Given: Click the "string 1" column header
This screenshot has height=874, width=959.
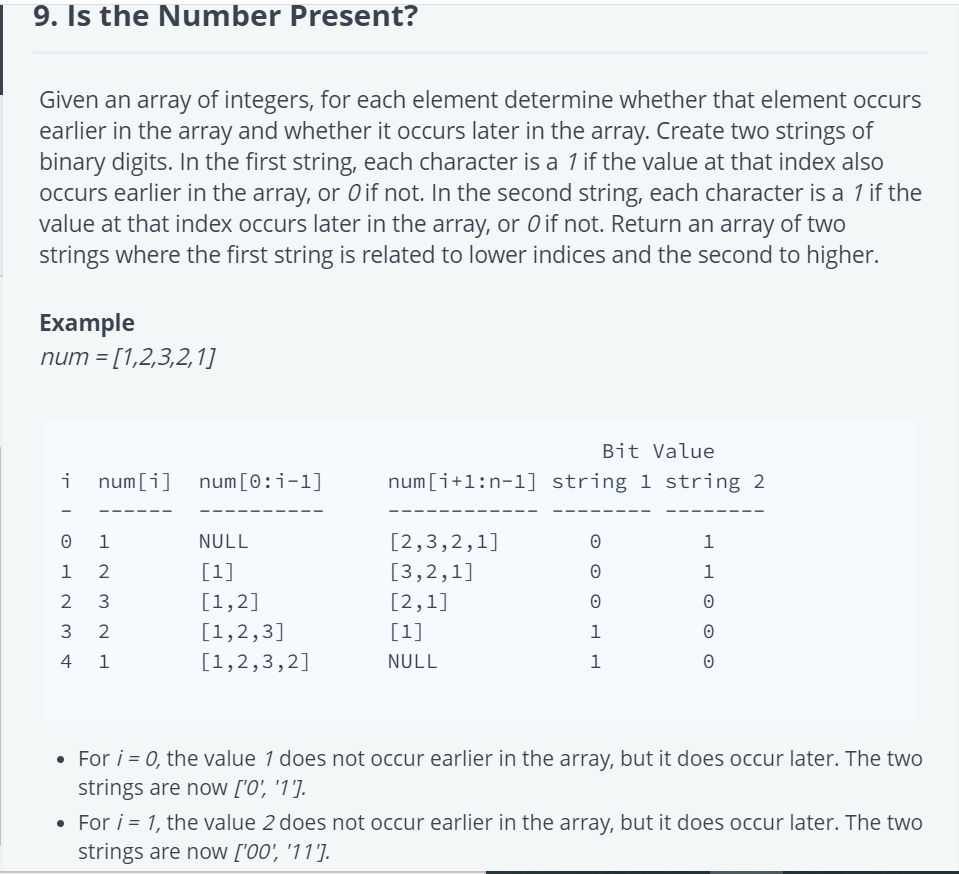Looking at the screenshot, I should [x=602, y=481].
